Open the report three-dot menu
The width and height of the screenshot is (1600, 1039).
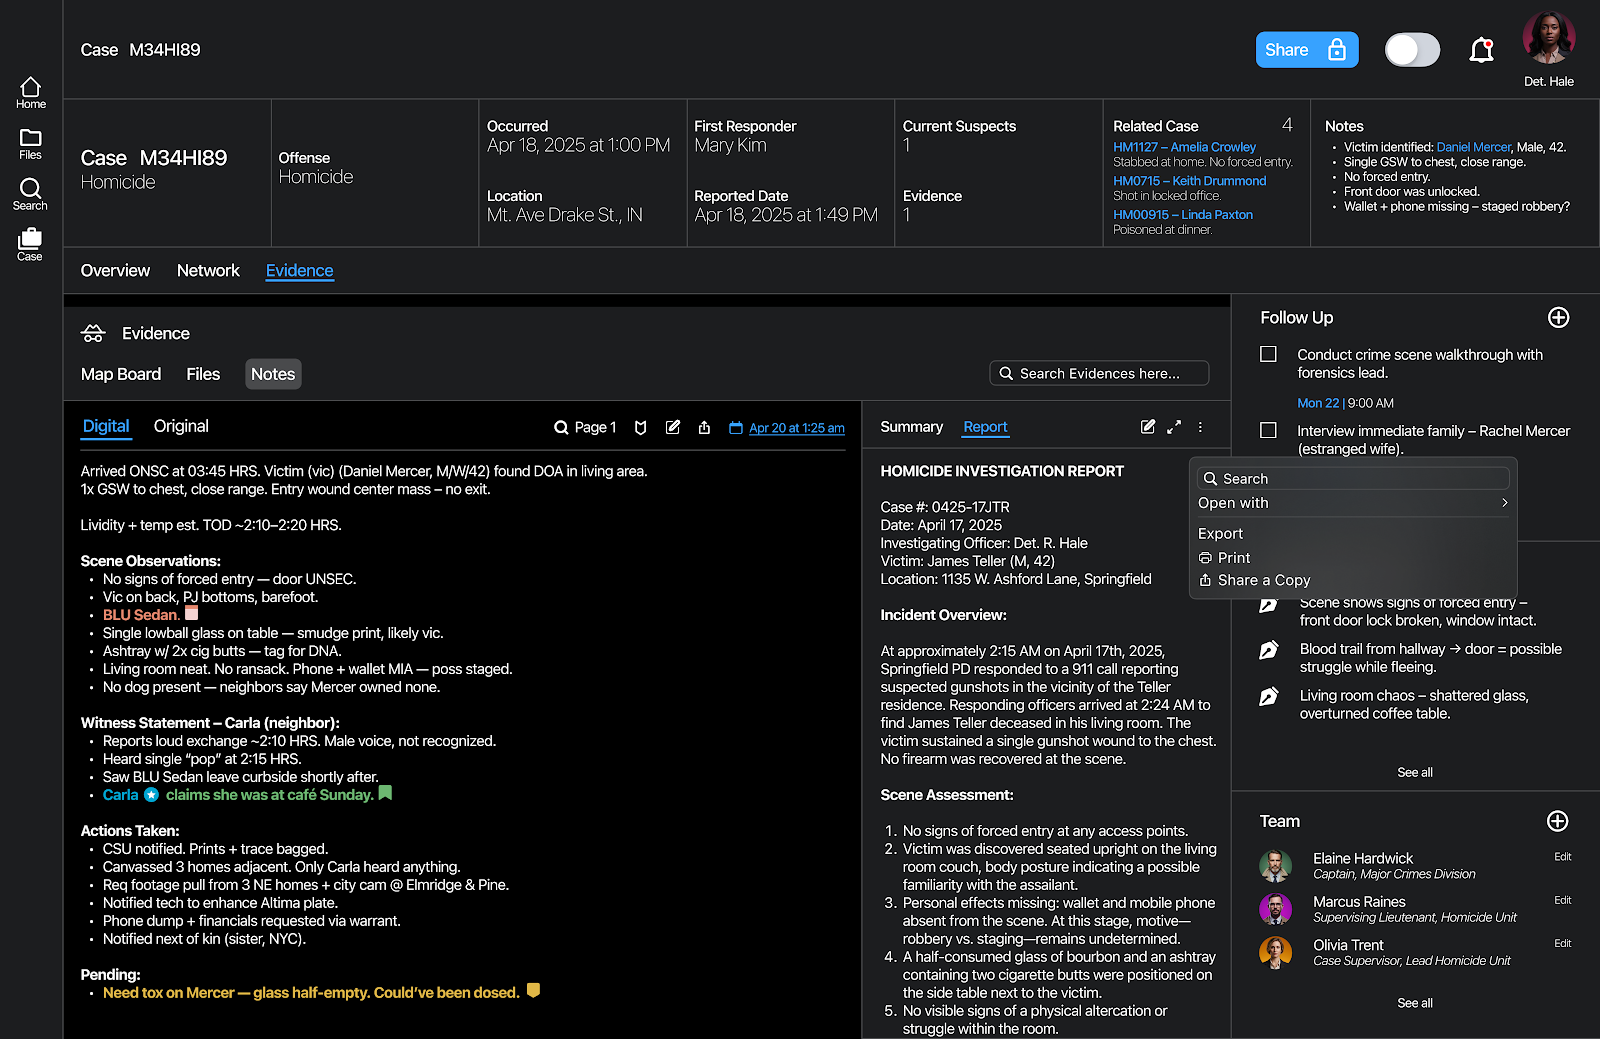coord(1200,427)
